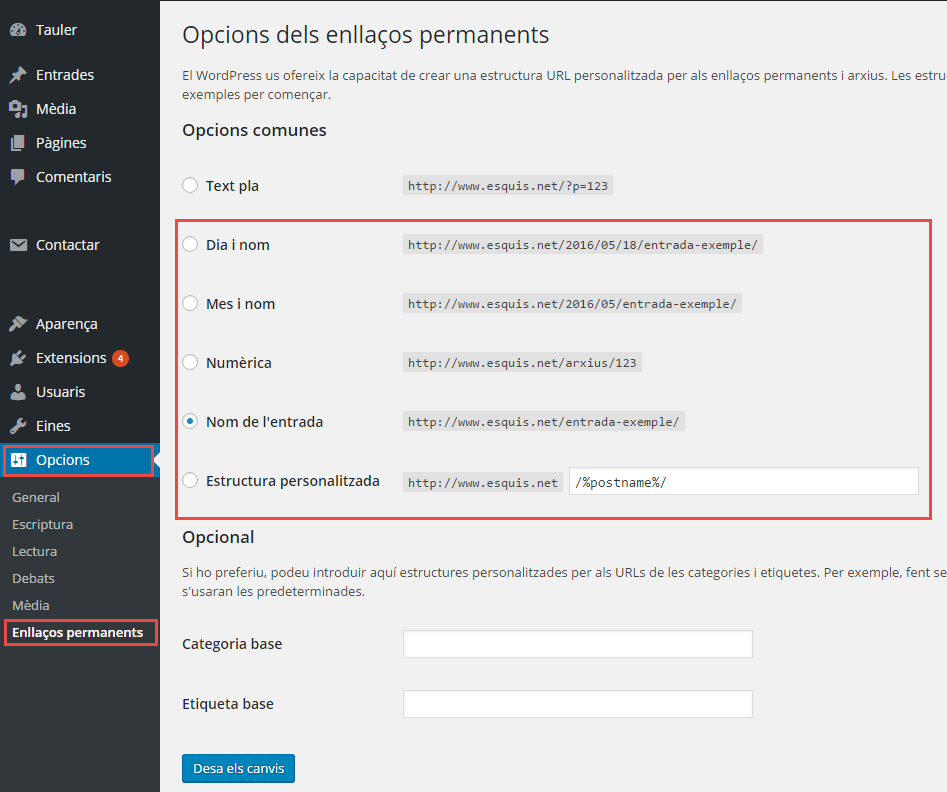The image size is (947, 792).
Task: Click the Mes i nom label
Action: pos(240,304)
